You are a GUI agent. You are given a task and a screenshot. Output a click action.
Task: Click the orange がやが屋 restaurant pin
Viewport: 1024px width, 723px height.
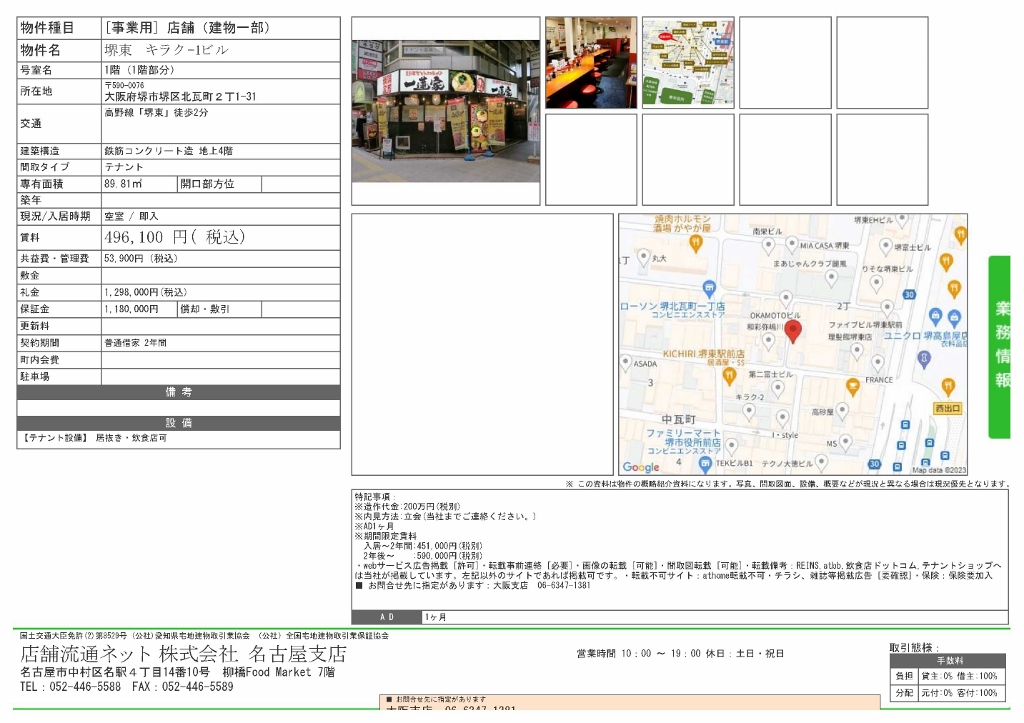pos(696,244)
